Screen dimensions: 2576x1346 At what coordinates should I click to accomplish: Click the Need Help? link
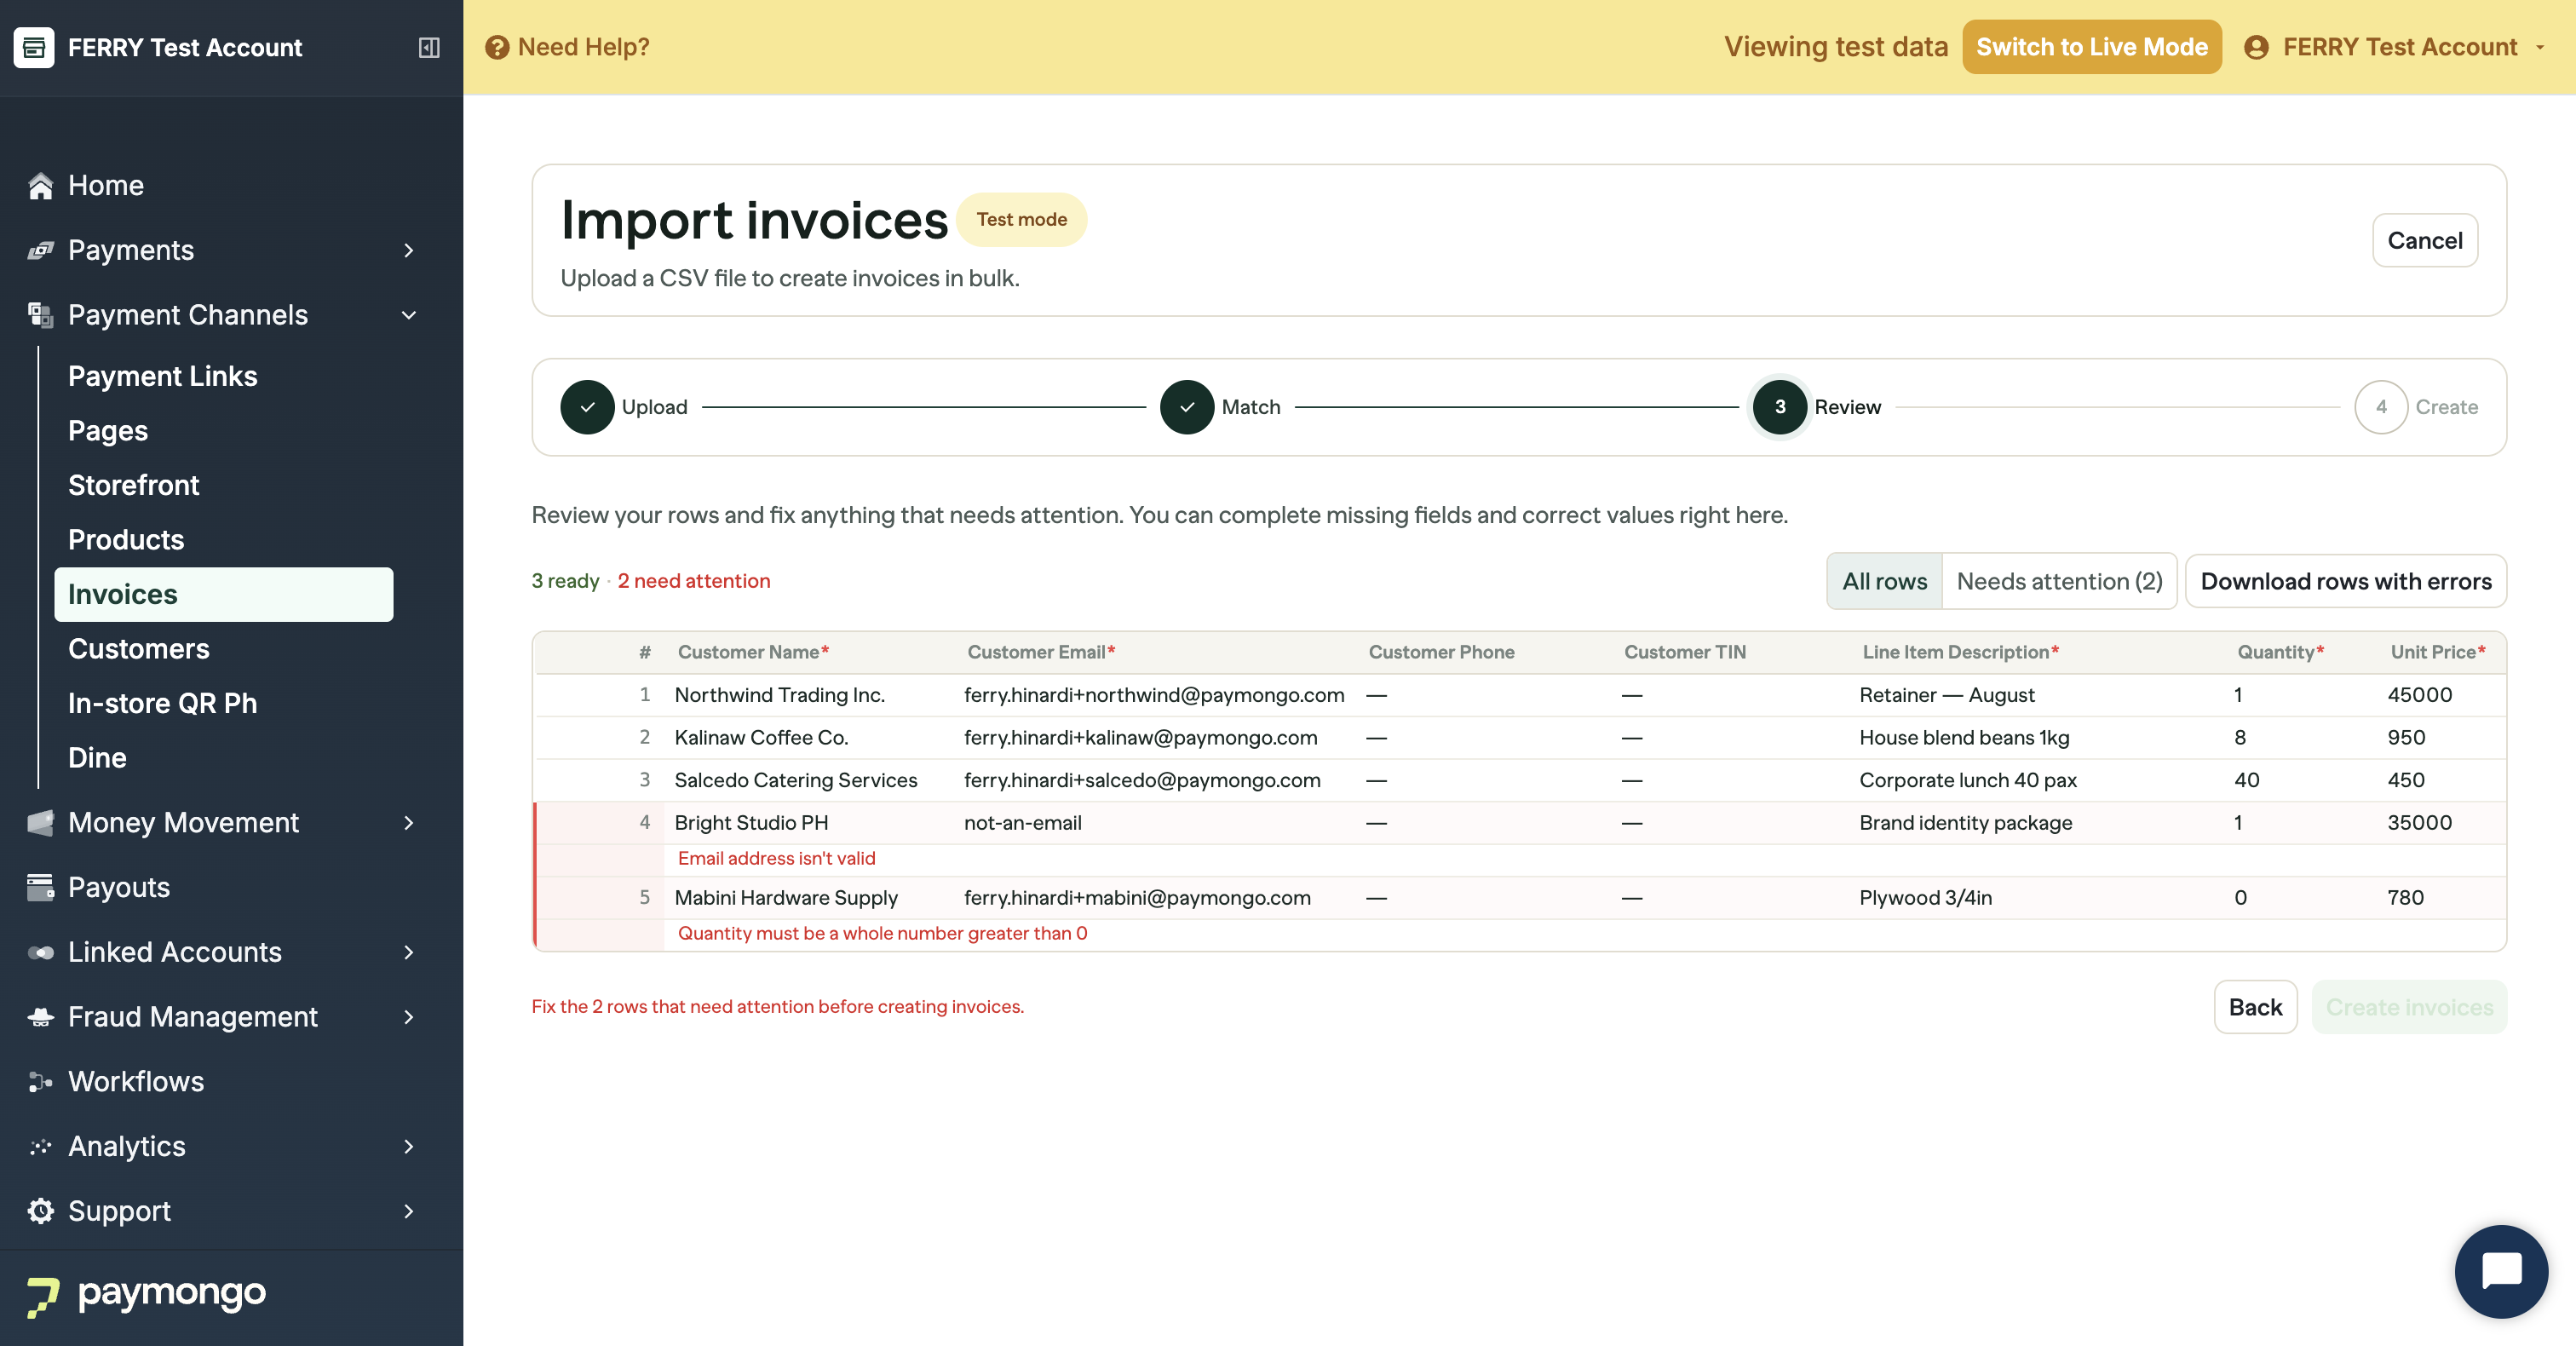[x=567, y=47]
